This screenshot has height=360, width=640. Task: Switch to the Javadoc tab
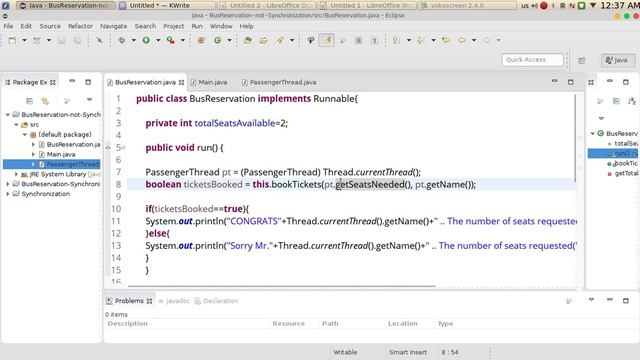point(174,301)
